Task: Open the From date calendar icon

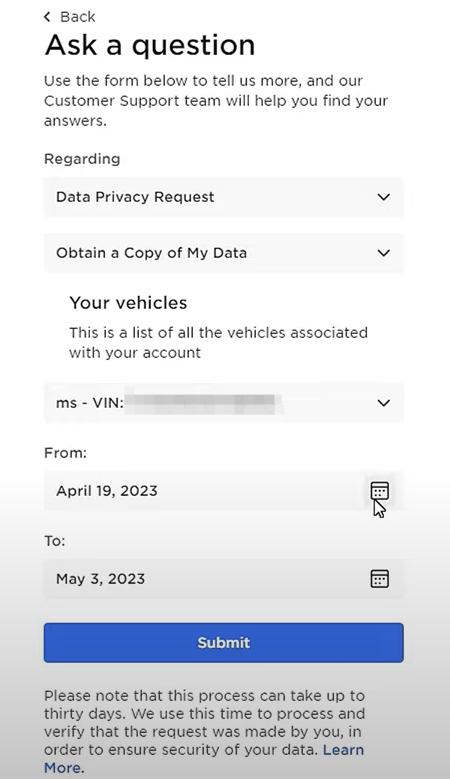Action: coord(379,491)
